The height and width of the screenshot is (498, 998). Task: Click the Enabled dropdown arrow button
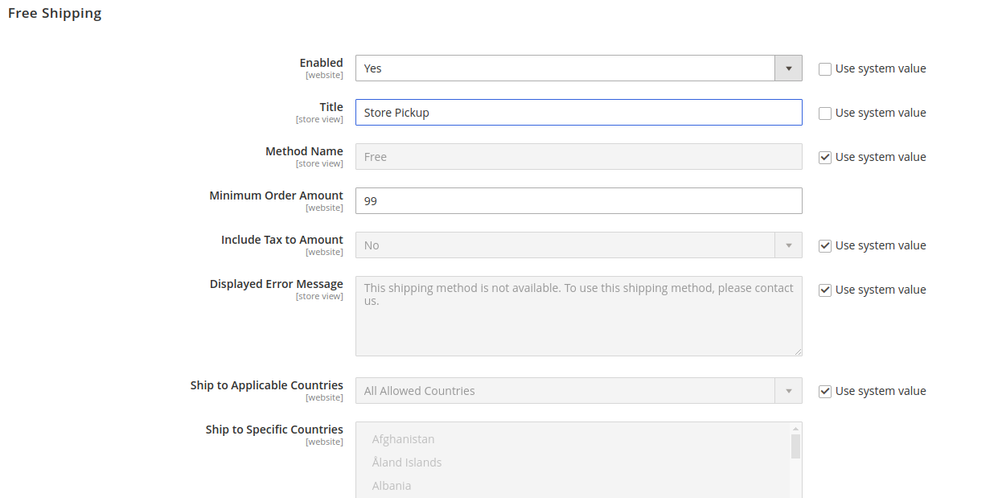[788, 68]
